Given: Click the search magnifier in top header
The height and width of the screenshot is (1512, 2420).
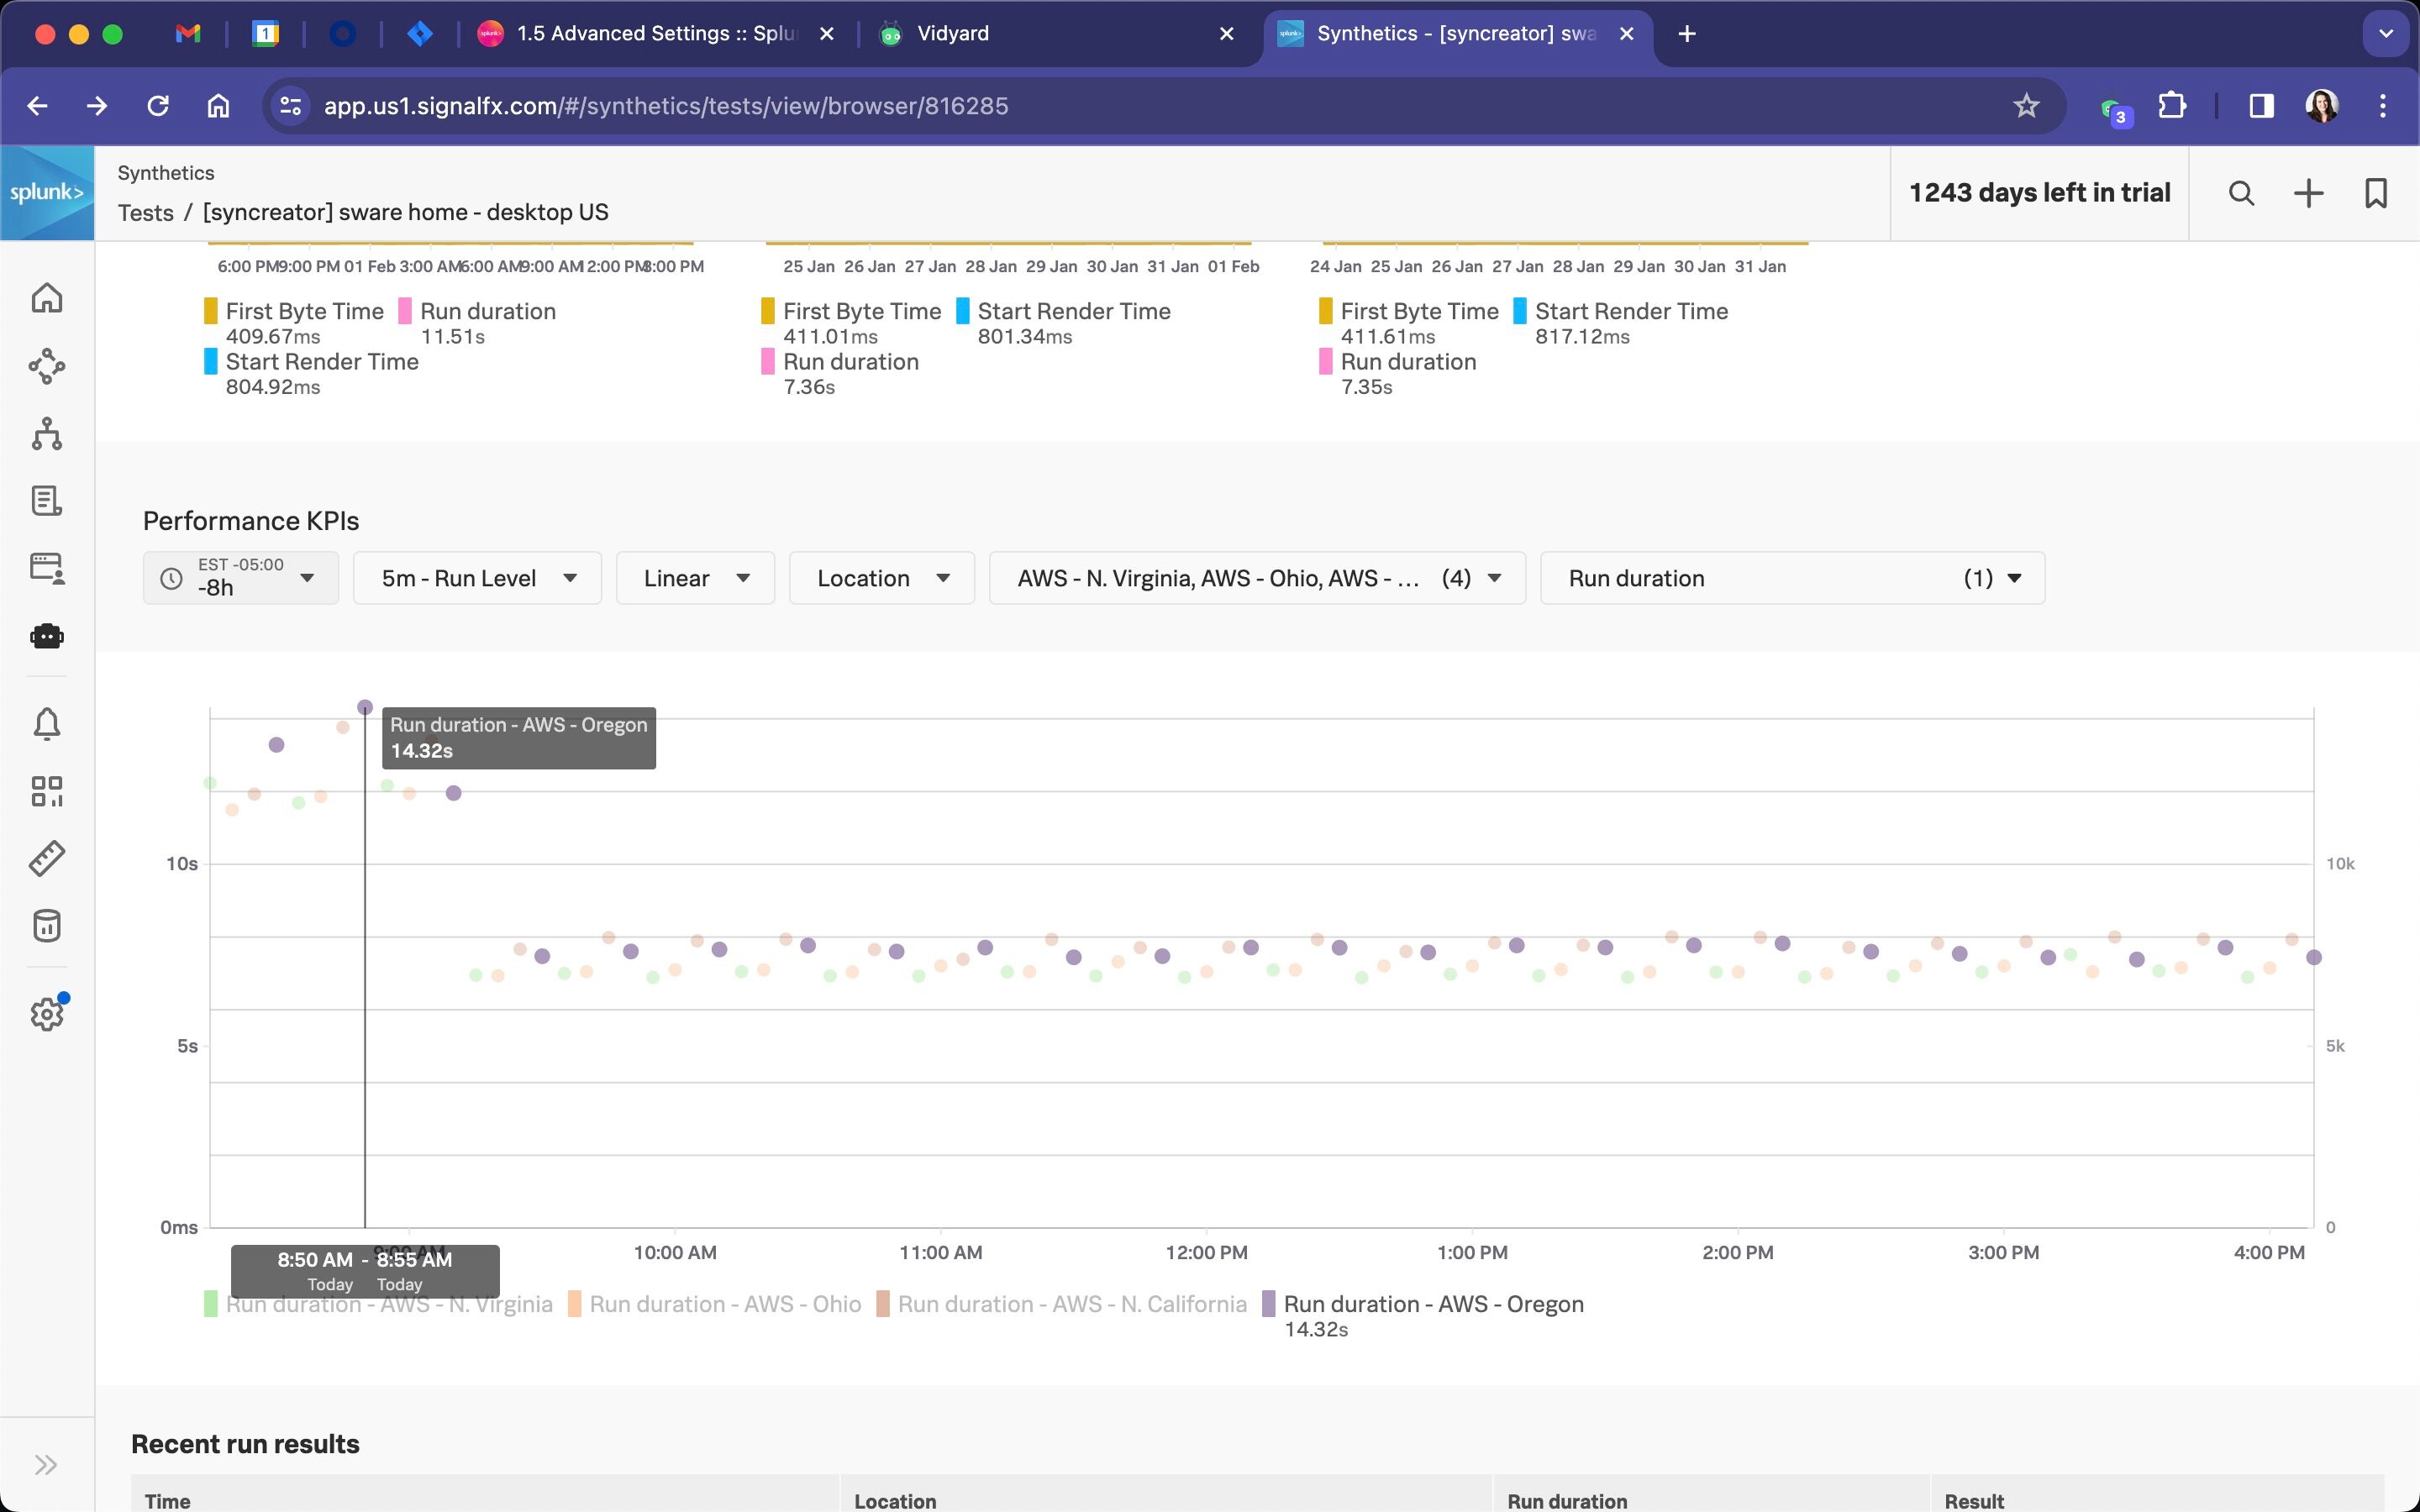Looking at the screenshot, I should [2241, 193].
